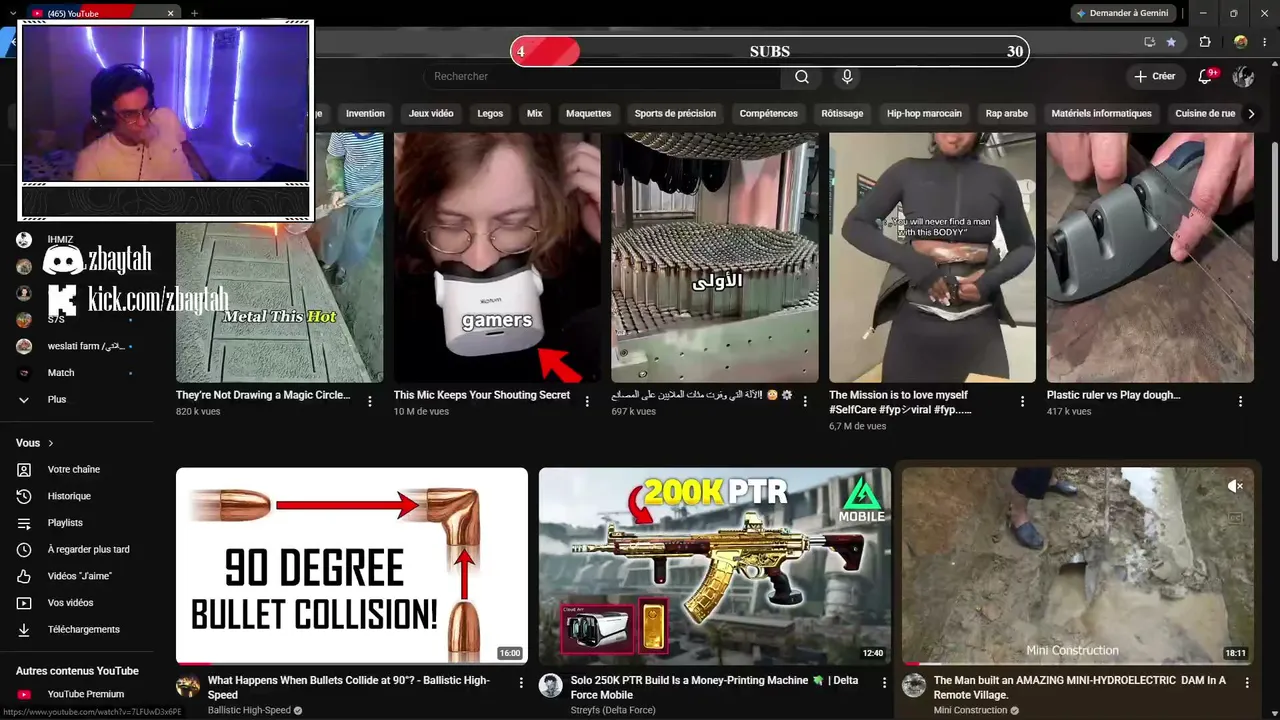Click the Playlists icon in sidebar

(24, 523)
